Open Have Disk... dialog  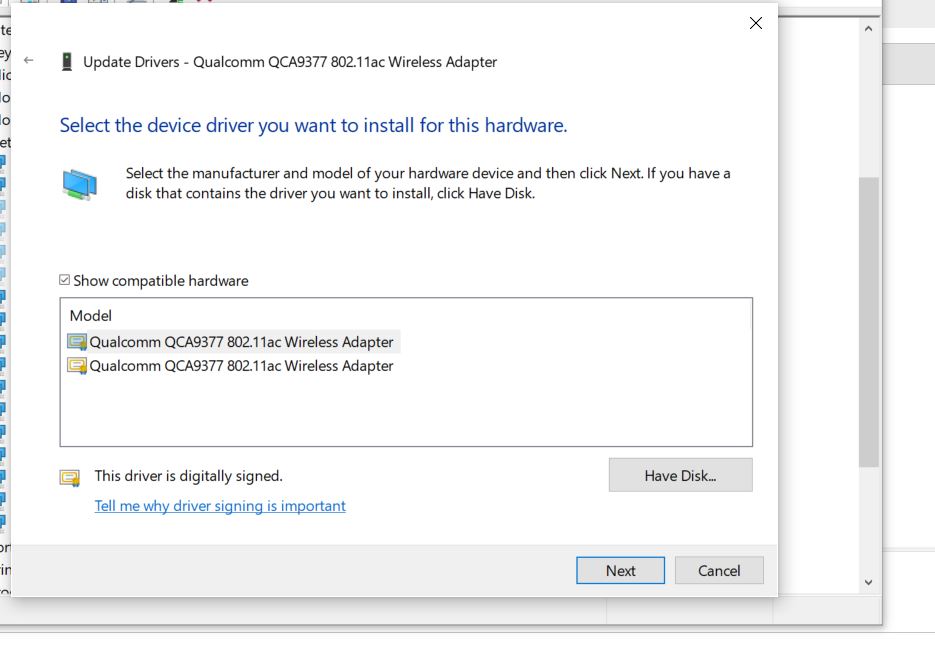[680, 475]
